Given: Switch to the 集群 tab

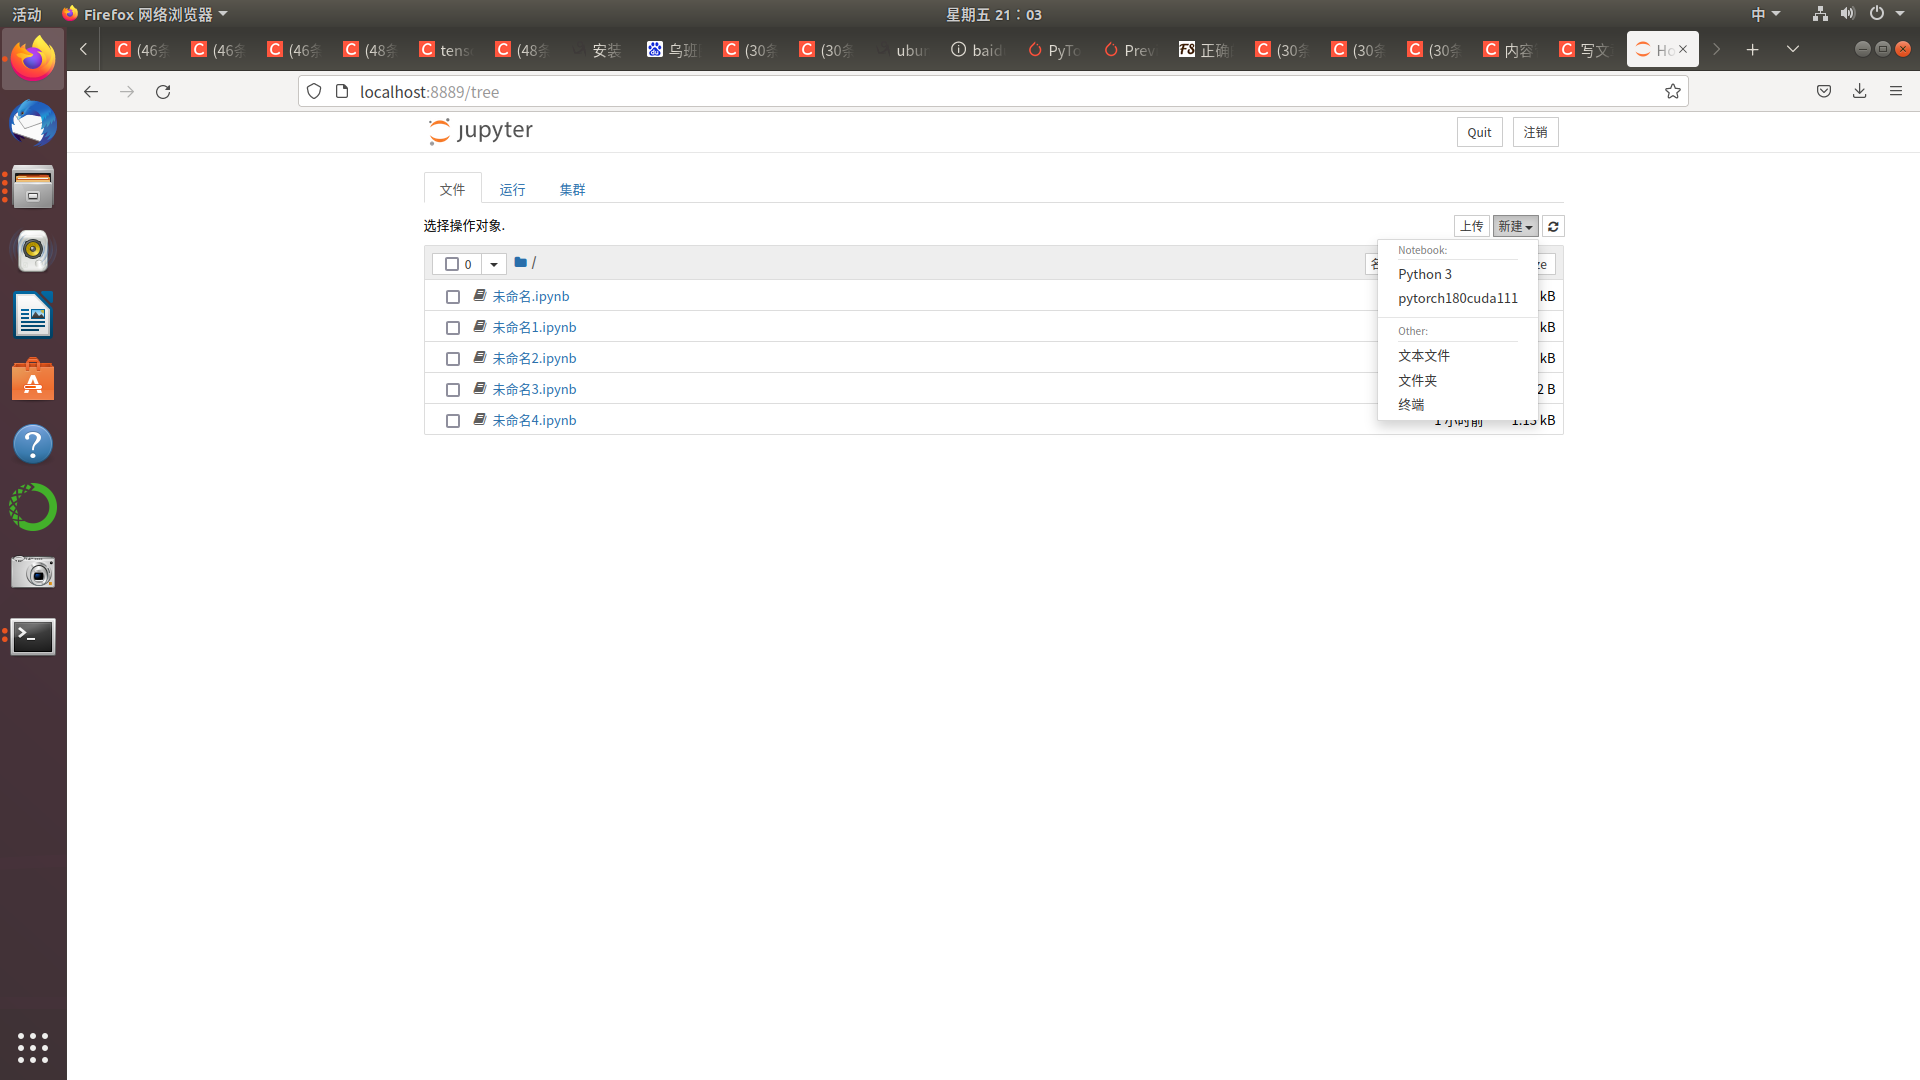Looking at the screenshot, I should (573, 189).
